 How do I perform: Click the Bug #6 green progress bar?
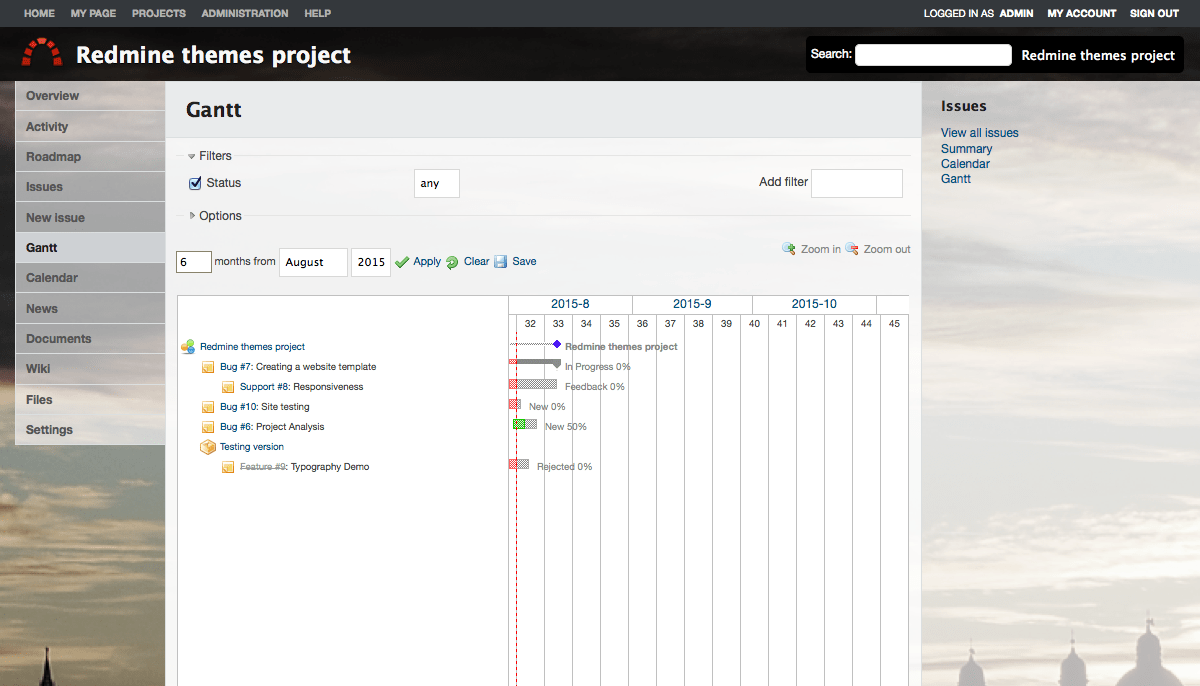(519, 424)
